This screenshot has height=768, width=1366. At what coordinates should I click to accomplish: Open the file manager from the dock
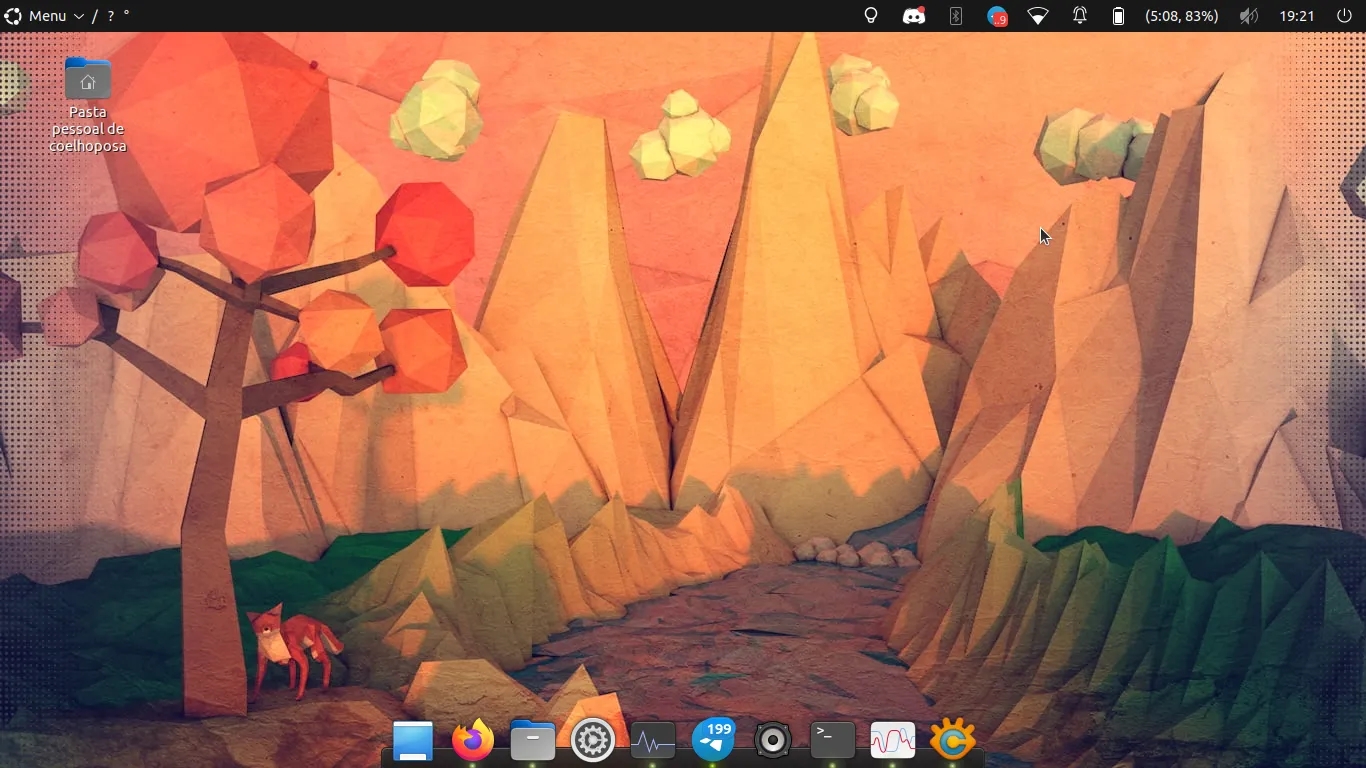[533, 741]
